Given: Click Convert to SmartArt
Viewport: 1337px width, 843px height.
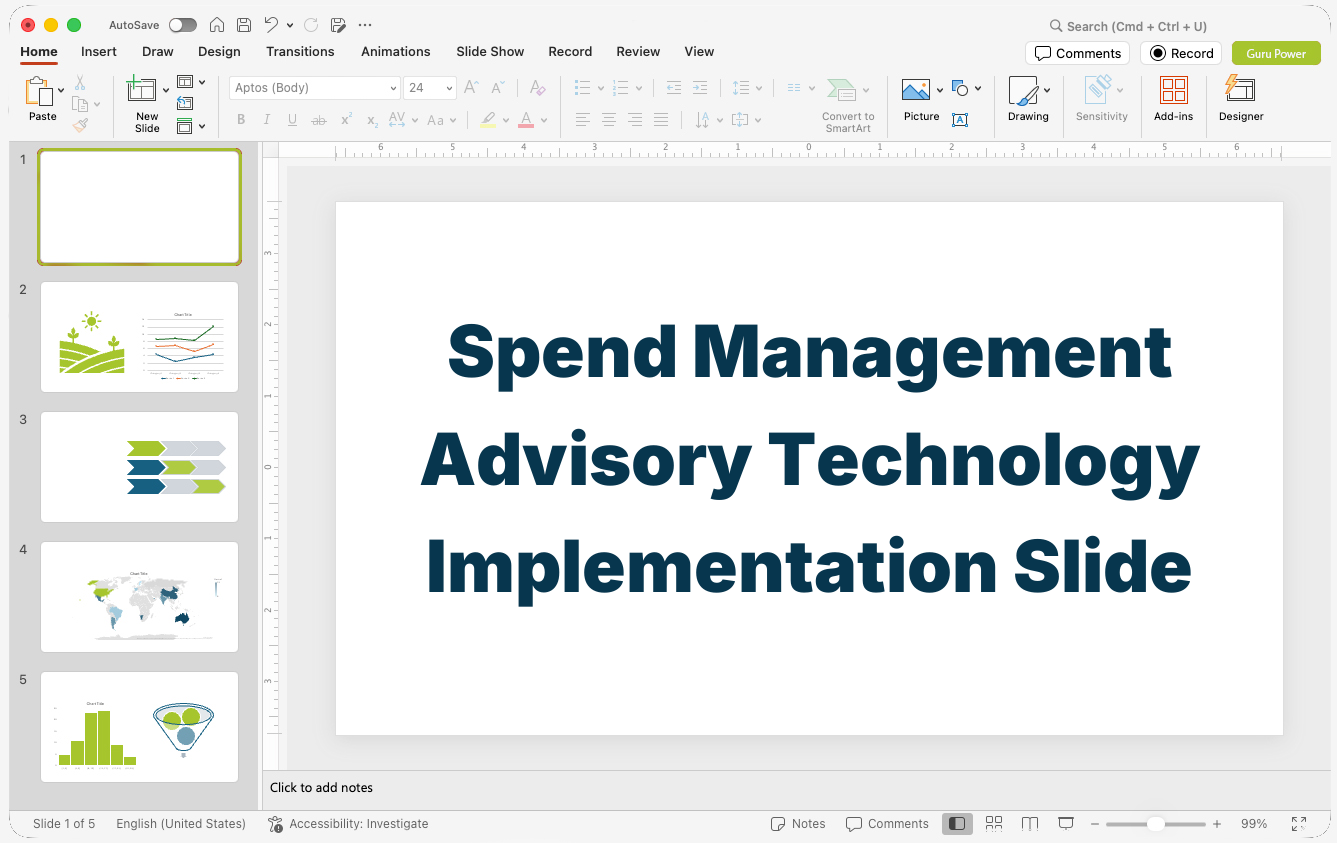Looking at the screenshot, I should click(848, 105).
